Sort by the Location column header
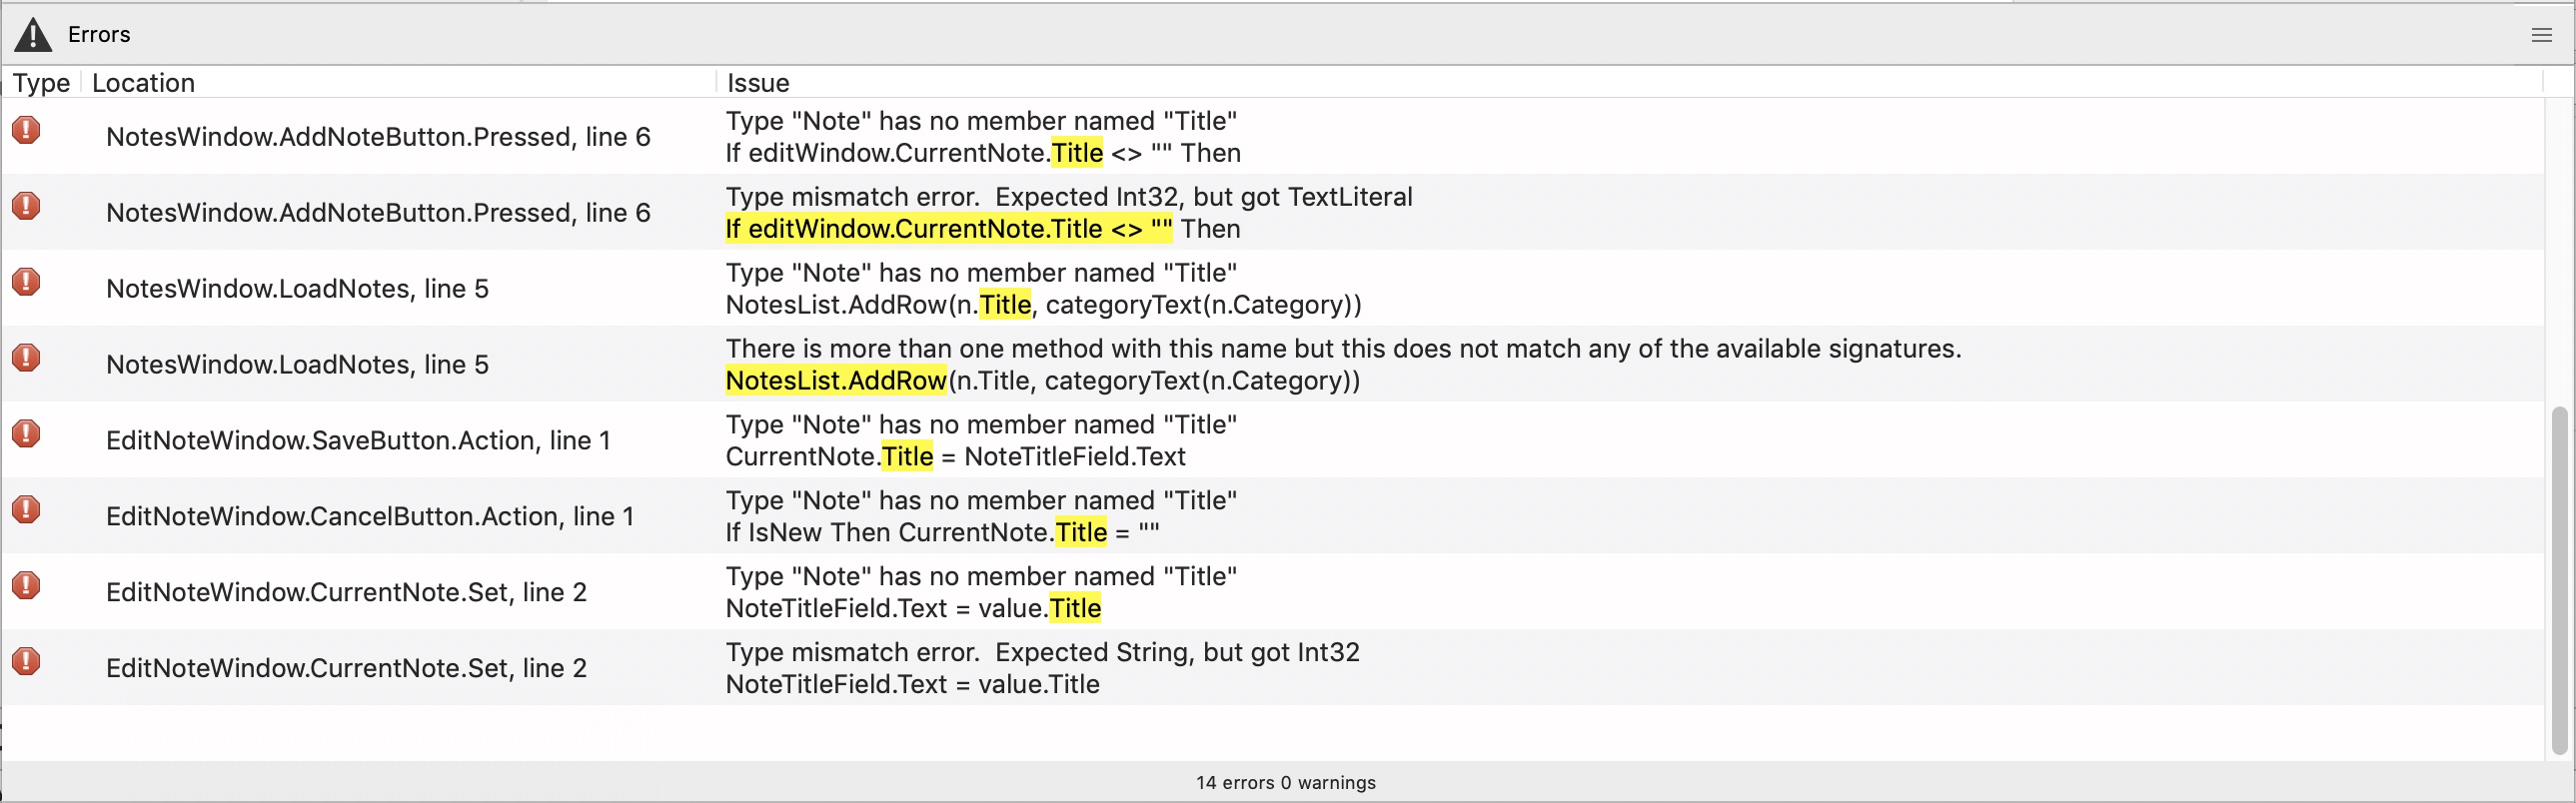The image size is (2576, 803). pos(143,83)
